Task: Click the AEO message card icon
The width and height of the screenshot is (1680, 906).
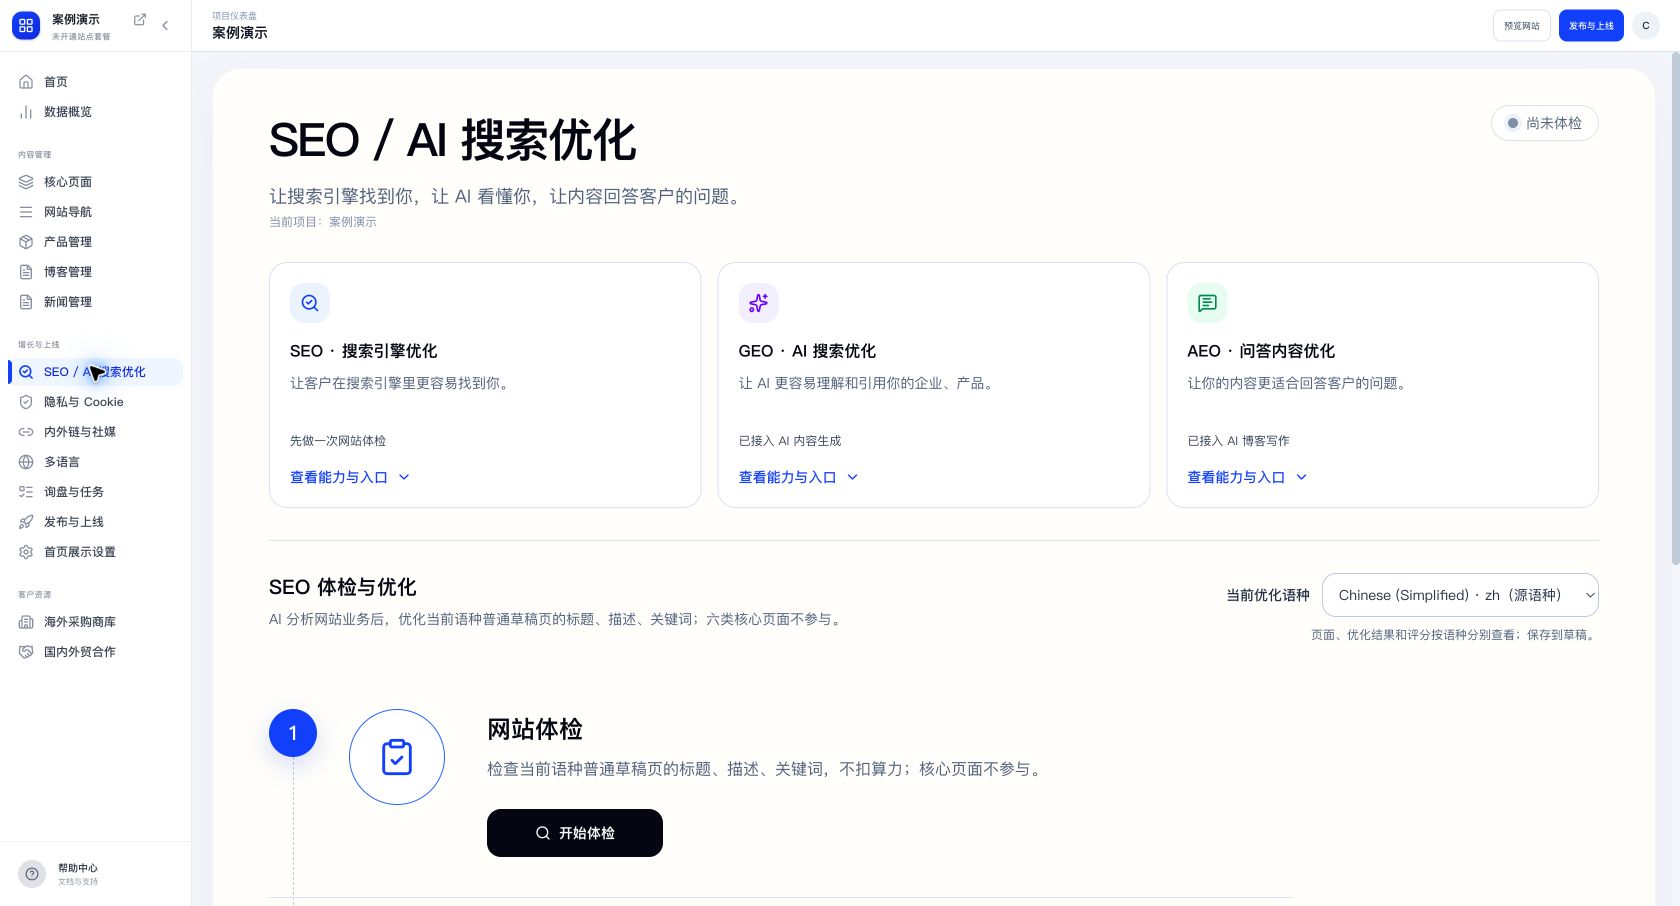Action: tap(1207, 303)
